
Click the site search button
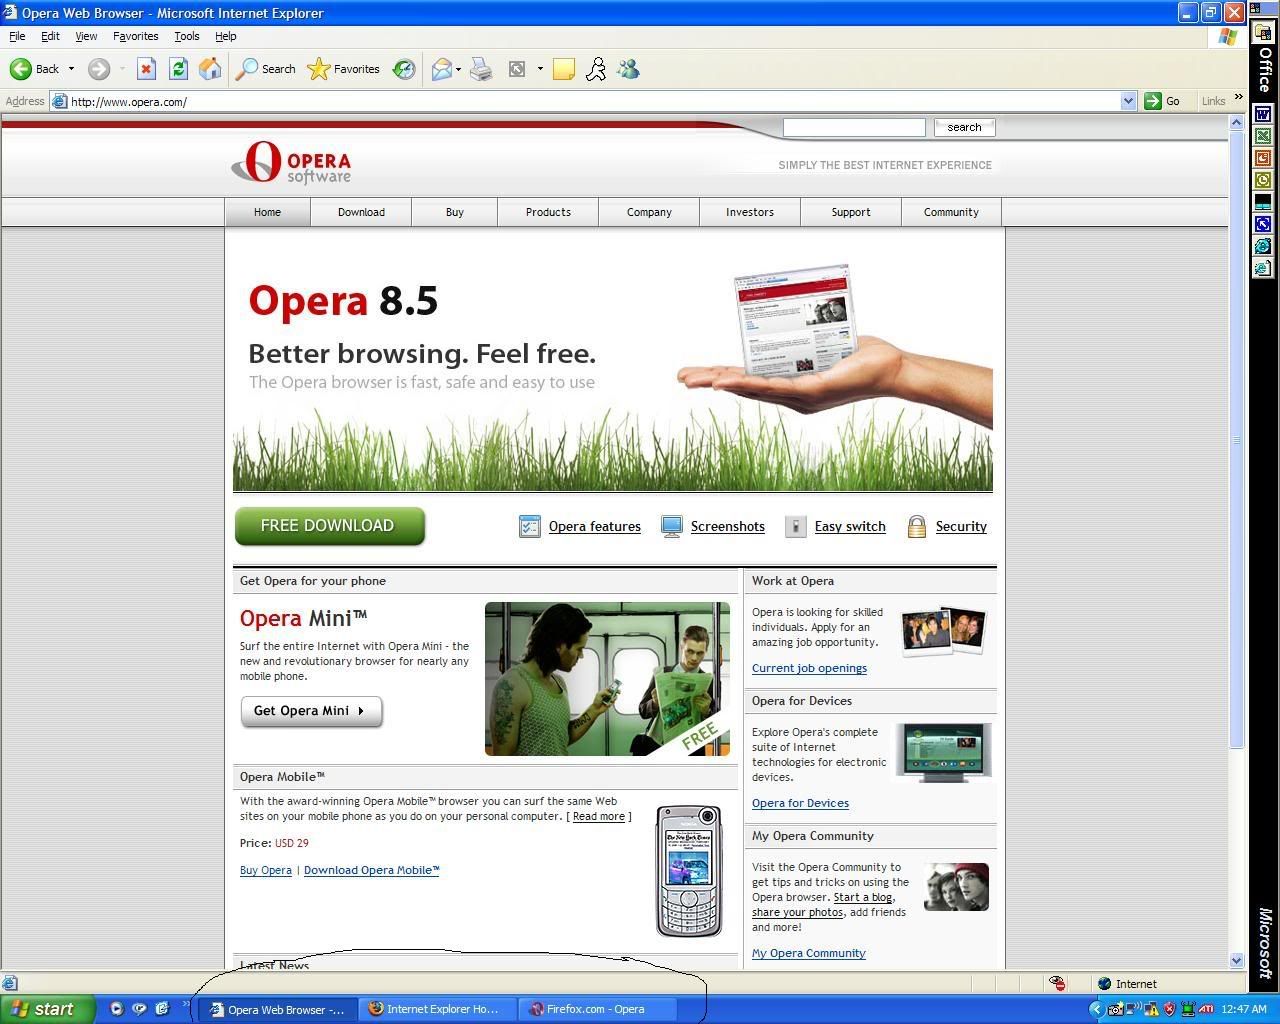(x=964, y=127)
